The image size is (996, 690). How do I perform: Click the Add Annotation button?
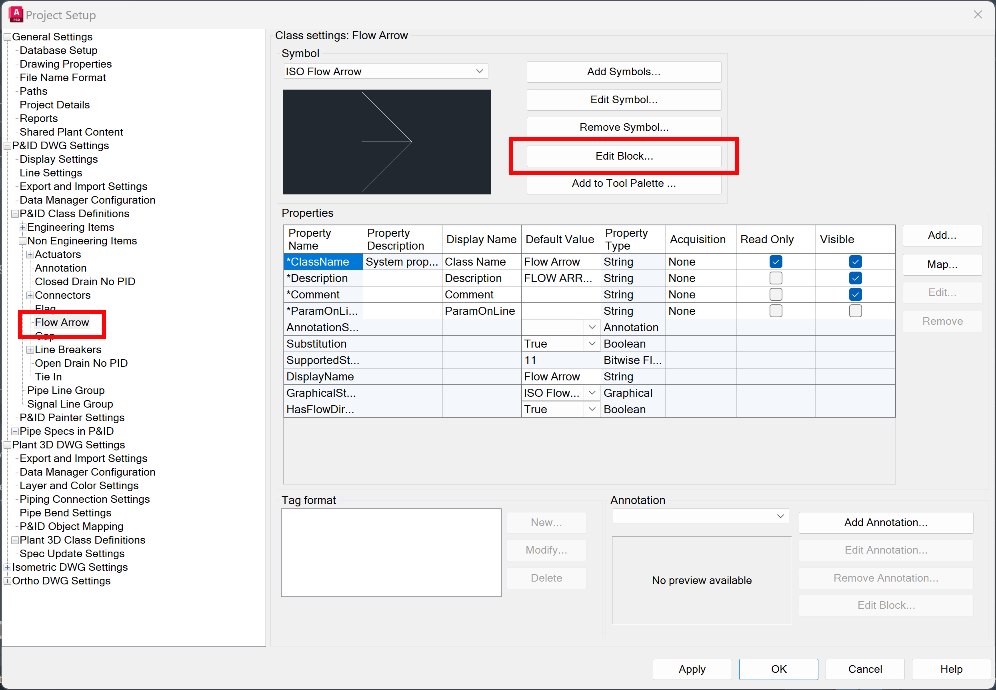885,523
